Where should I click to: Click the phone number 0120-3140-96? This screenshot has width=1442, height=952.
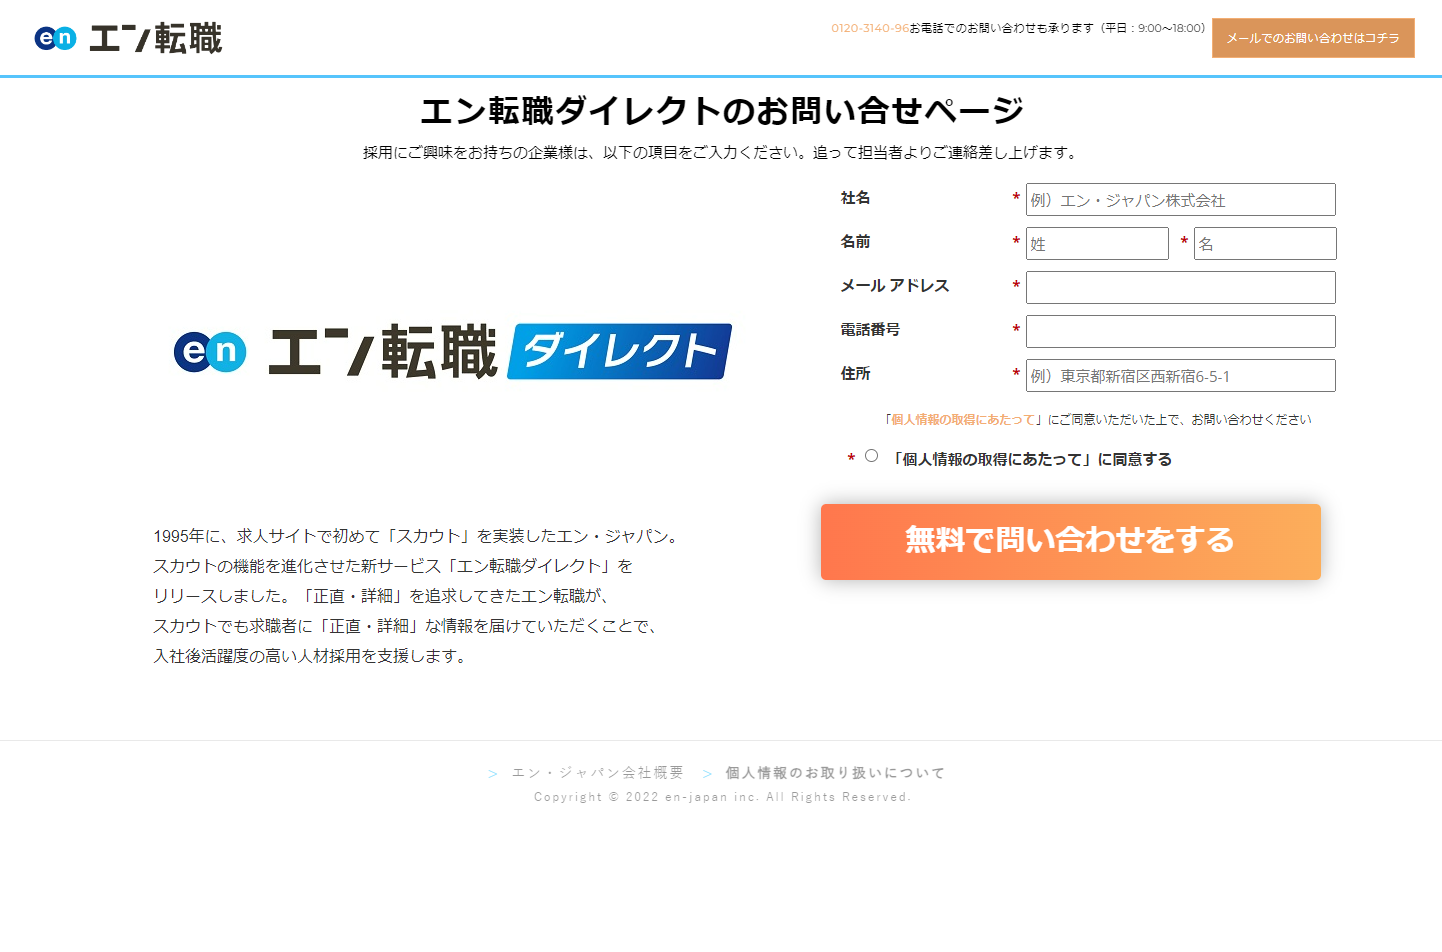point(869,28)
